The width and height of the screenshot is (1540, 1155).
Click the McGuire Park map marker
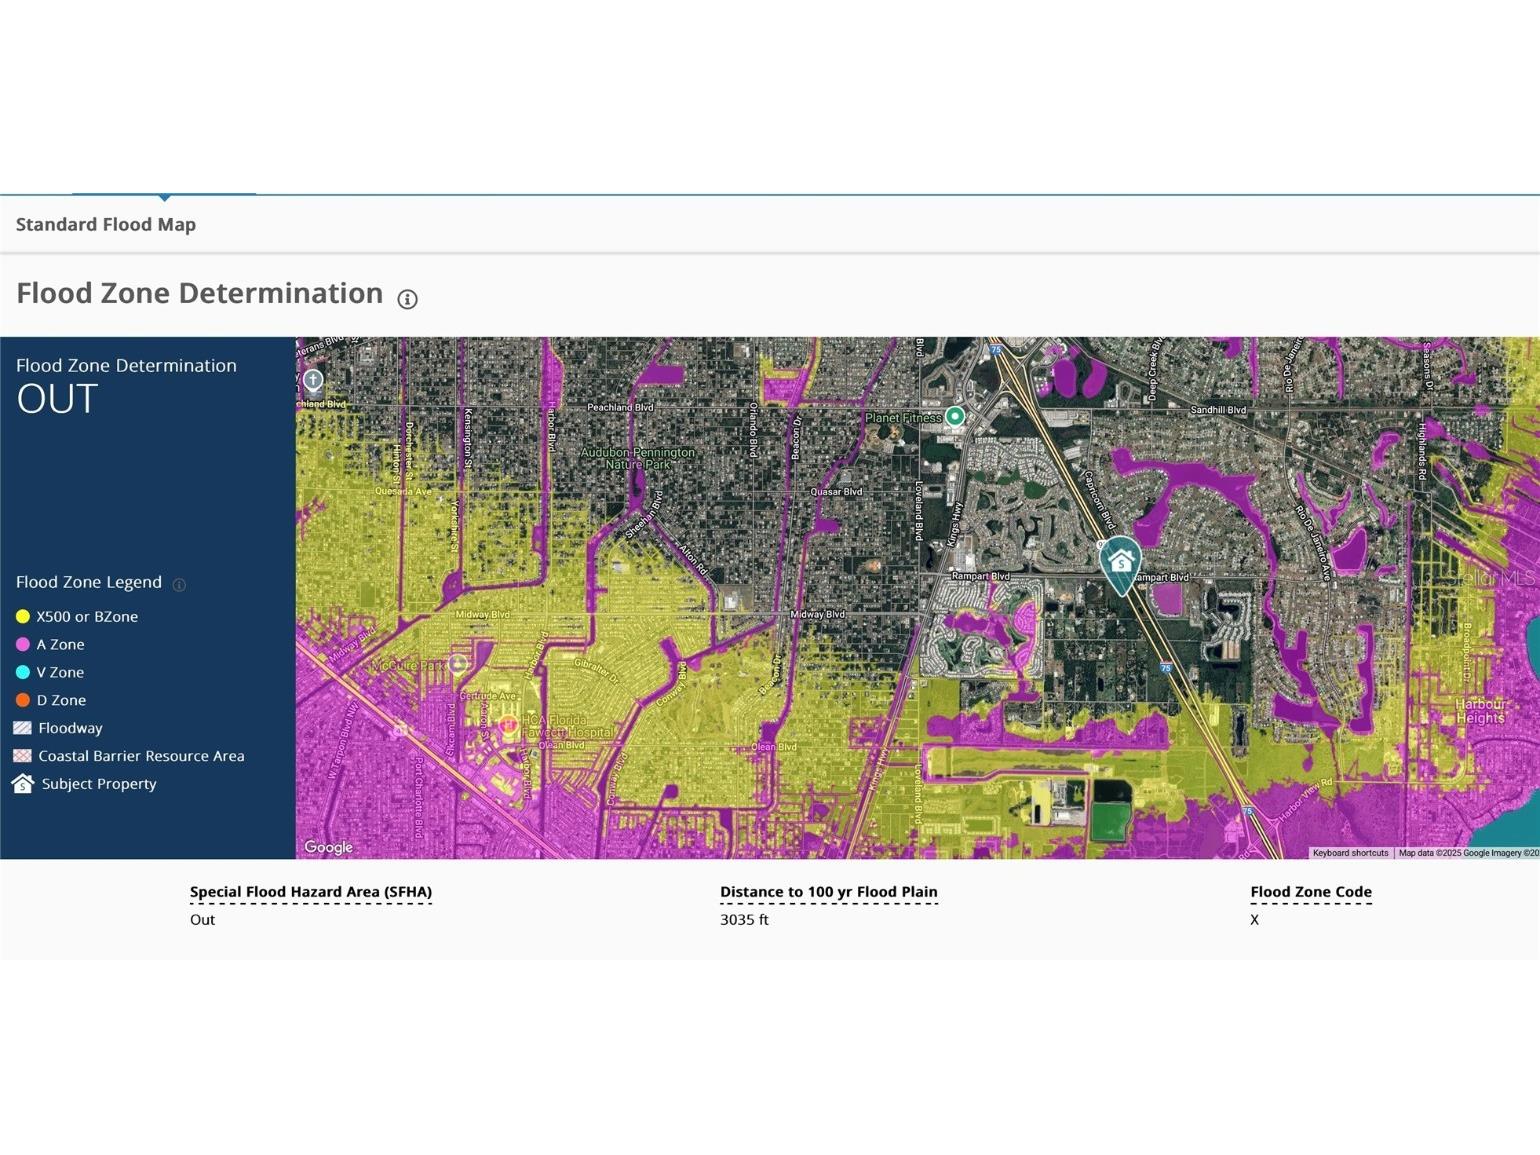(458, 664)
